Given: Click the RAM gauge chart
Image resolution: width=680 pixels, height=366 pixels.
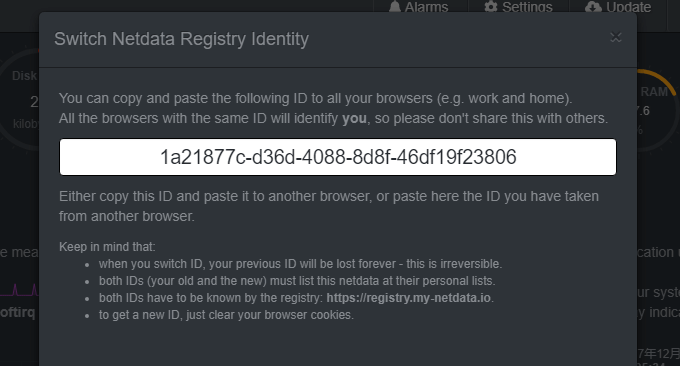Looking at the screenshot, I should point(657,111).
